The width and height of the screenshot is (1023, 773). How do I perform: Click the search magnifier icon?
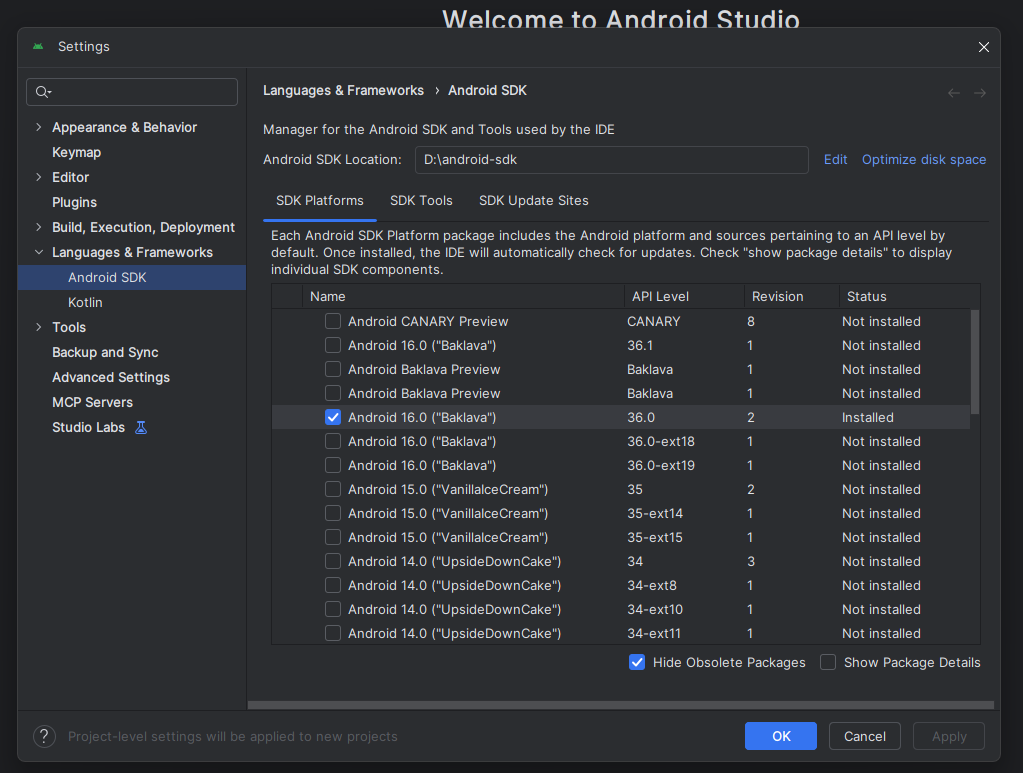[x=42, y=92]
